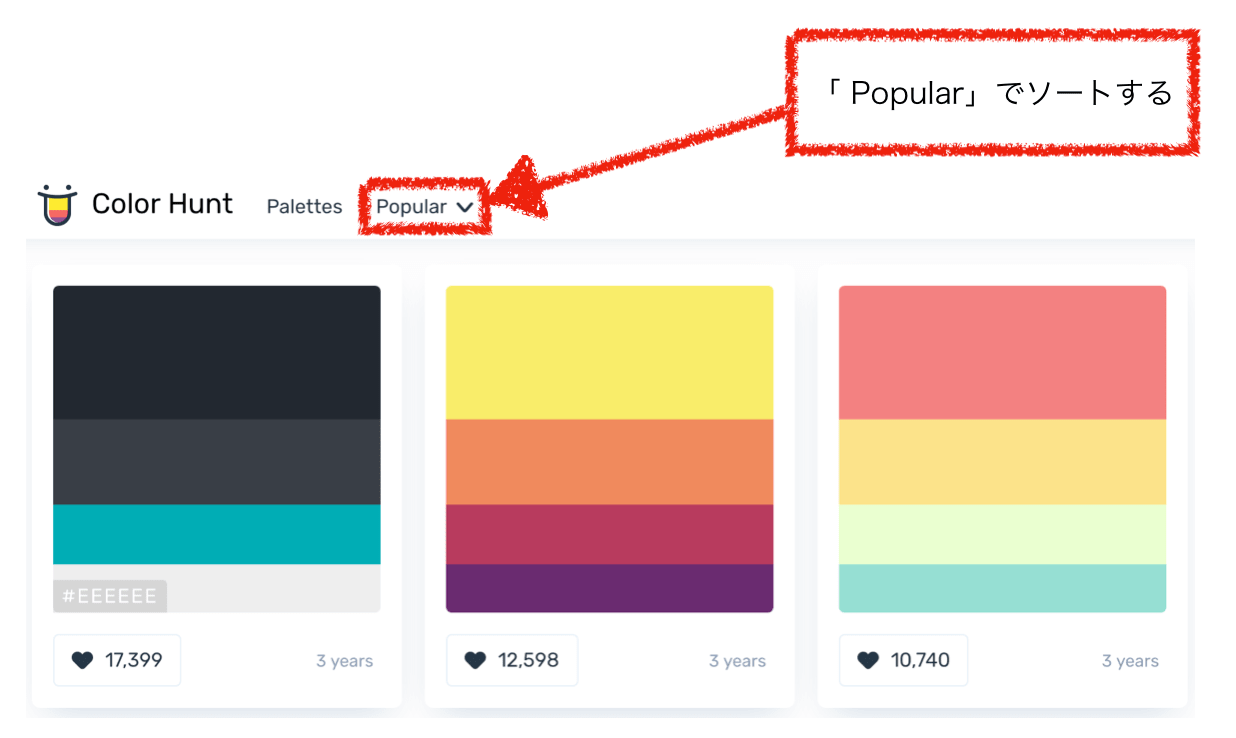Select the Palettes menu item
1236x738 pixels.
[304, 206]
